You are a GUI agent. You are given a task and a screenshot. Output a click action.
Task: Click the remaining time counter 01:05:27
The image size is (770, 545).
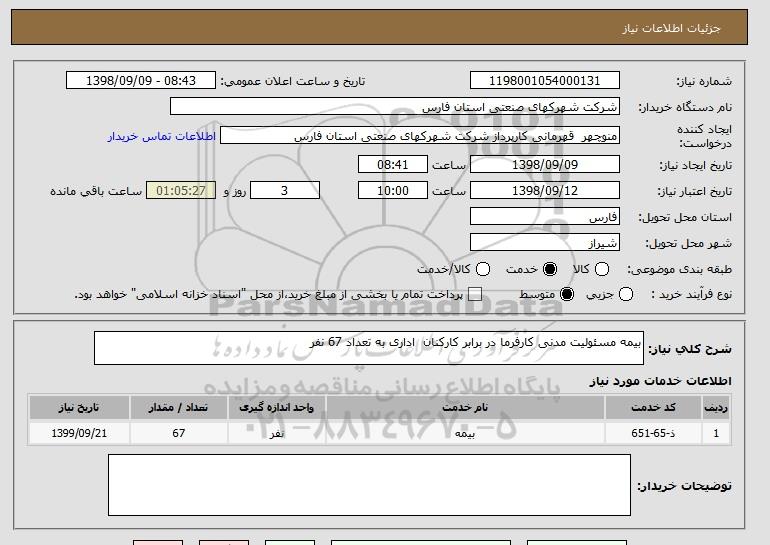click(x=181, y=191)
